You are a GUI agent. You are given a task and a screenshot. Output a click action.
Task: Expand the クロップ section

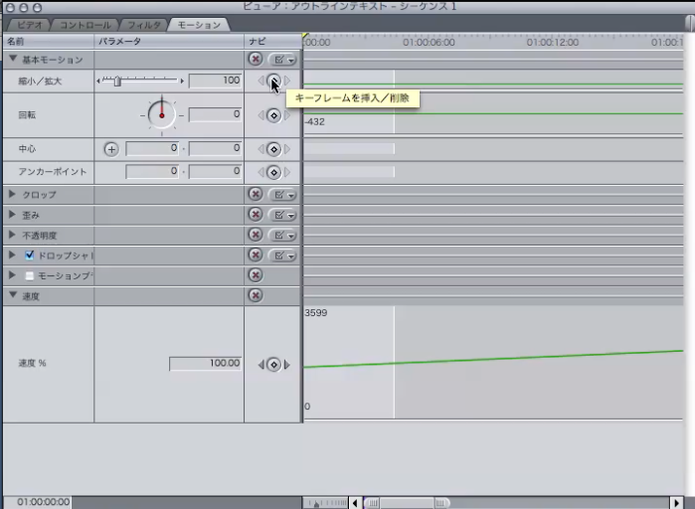tap(12, 194)
